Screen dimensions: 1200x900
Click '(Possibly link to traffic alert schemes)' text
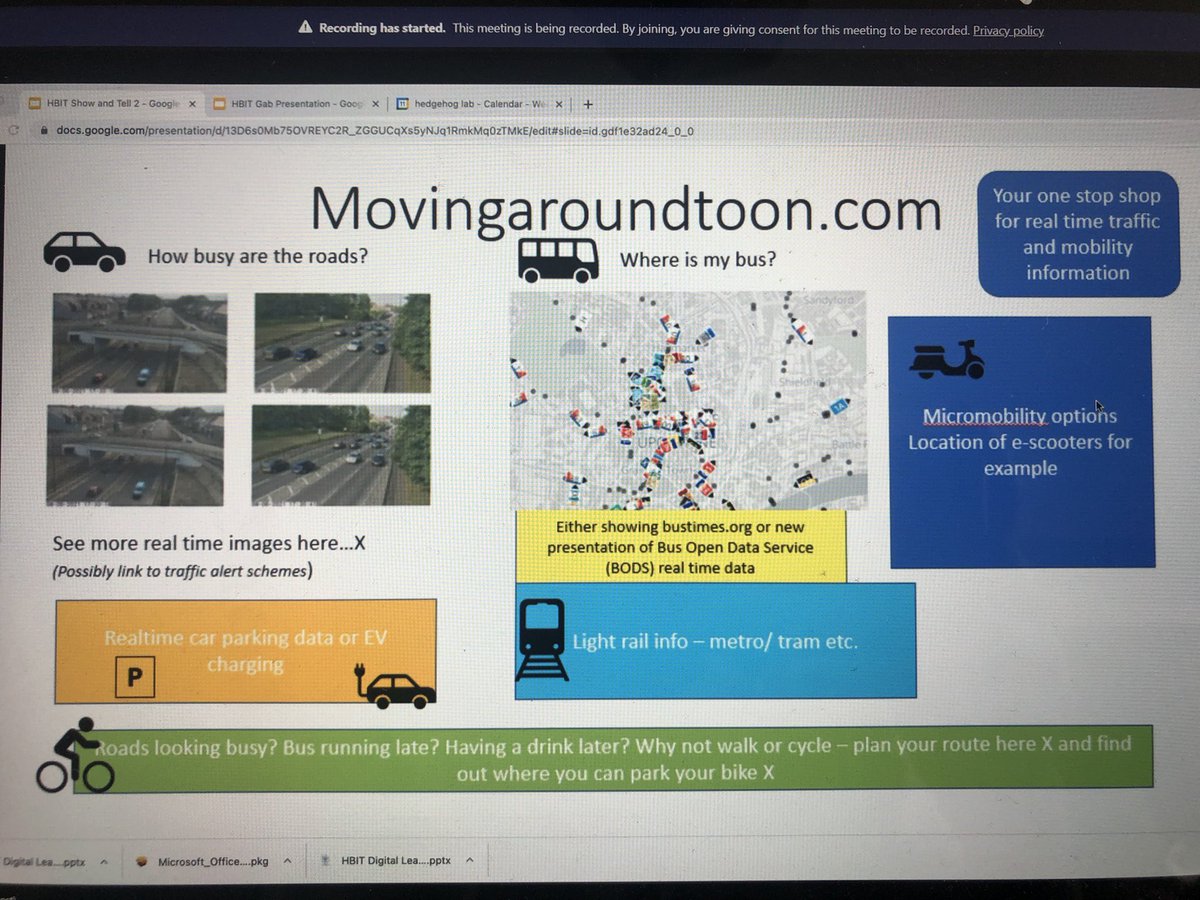(x=182, y=572)
